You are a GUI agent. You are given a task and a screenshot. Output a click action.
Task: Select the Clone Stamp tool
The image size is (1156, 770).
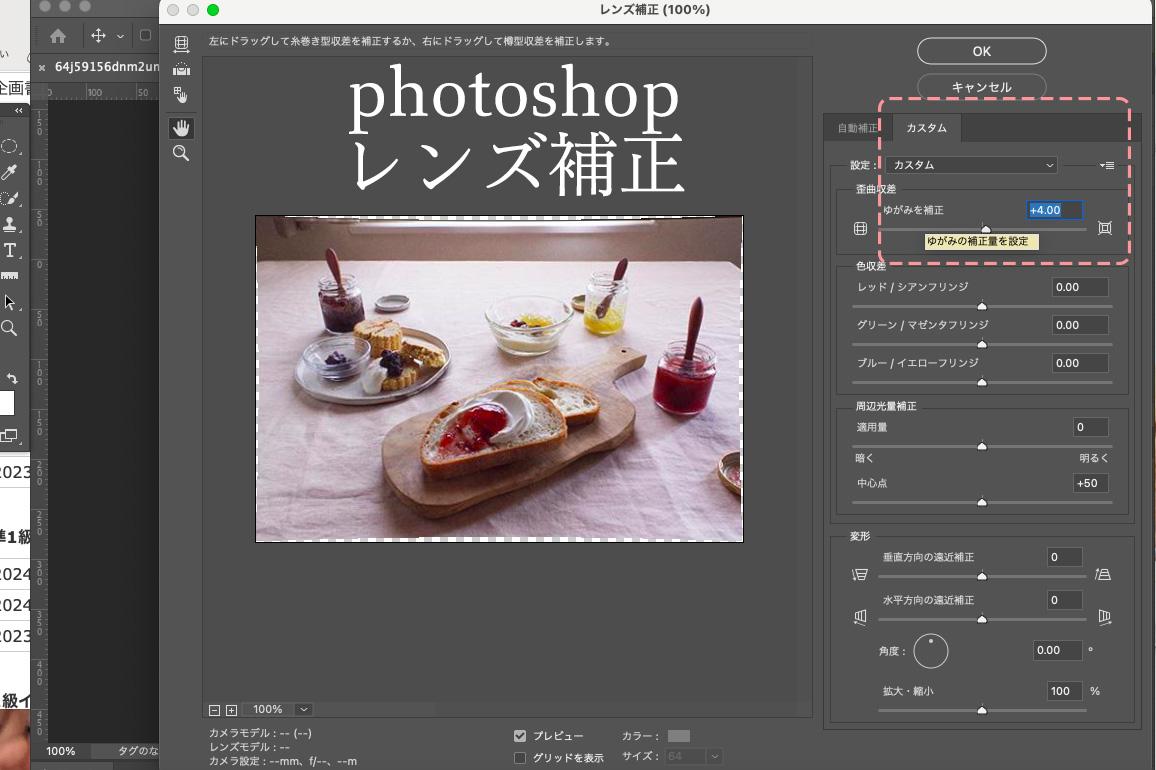coord(10,223)
